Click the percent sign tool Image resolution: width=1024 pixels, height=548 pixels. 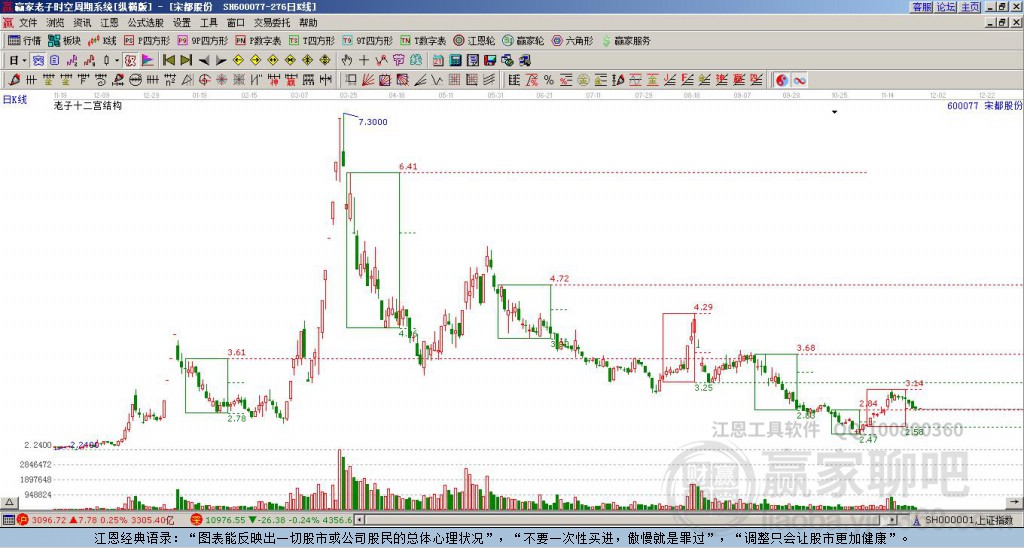pyautogui.click(x=549, y=80)
